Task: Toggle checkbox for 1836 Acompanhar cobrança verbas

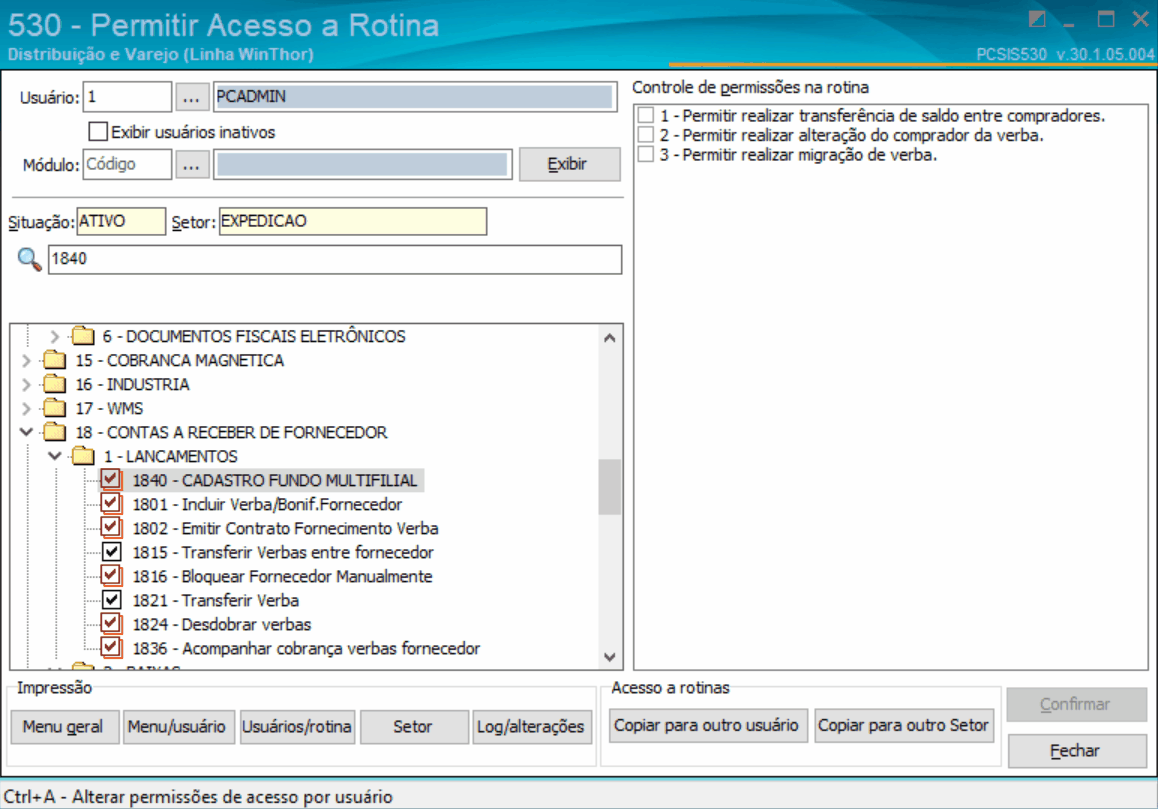Action: click(x=111, y=648)
